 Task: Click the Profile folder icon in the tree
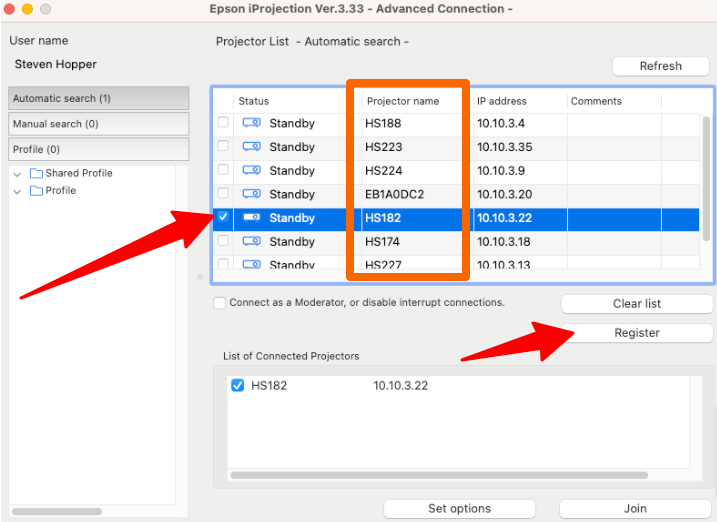[x=36, y=191]
